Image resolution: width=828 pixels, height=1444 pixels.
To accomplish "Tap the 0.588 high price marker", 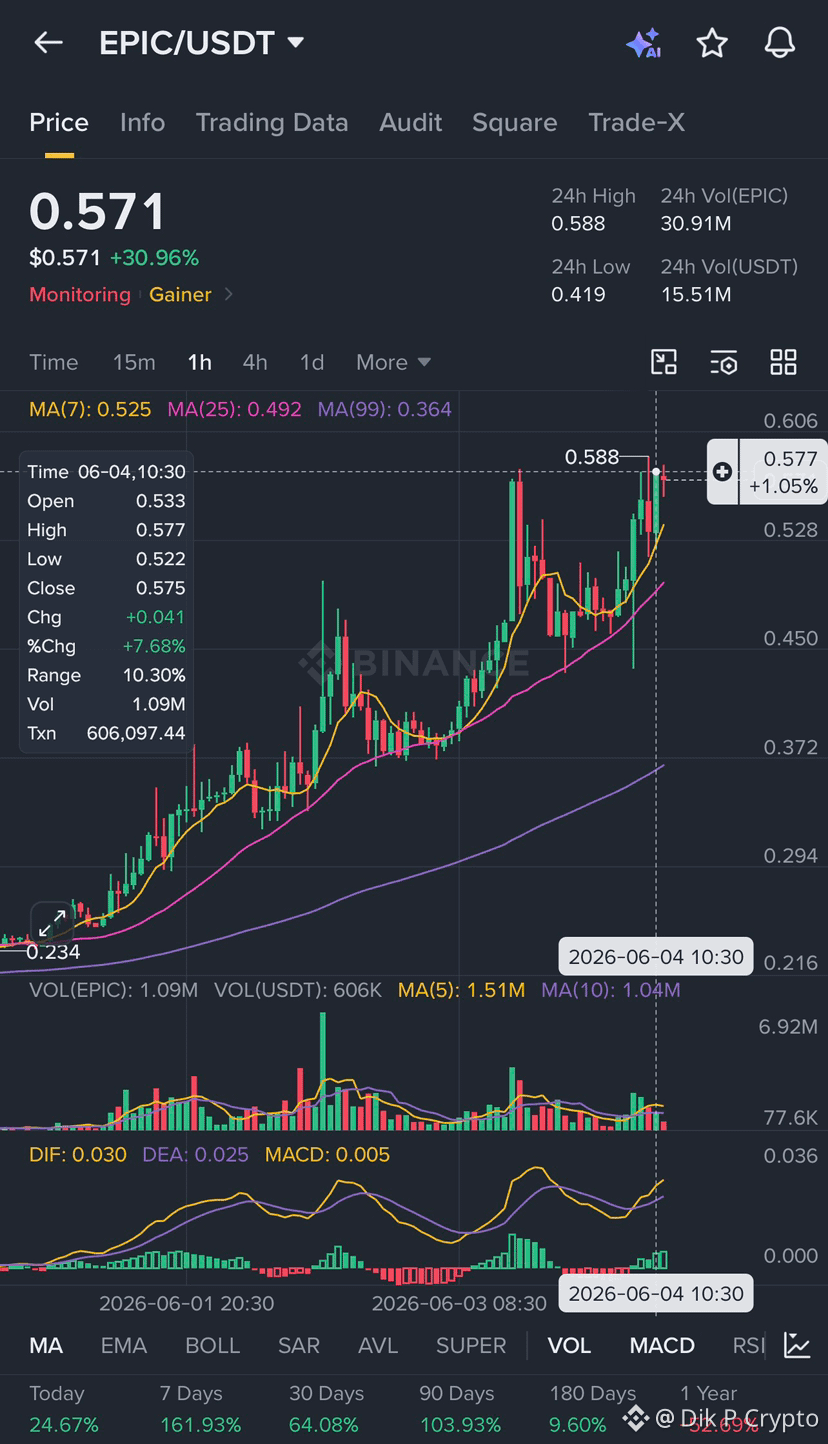I will point(592,457).
